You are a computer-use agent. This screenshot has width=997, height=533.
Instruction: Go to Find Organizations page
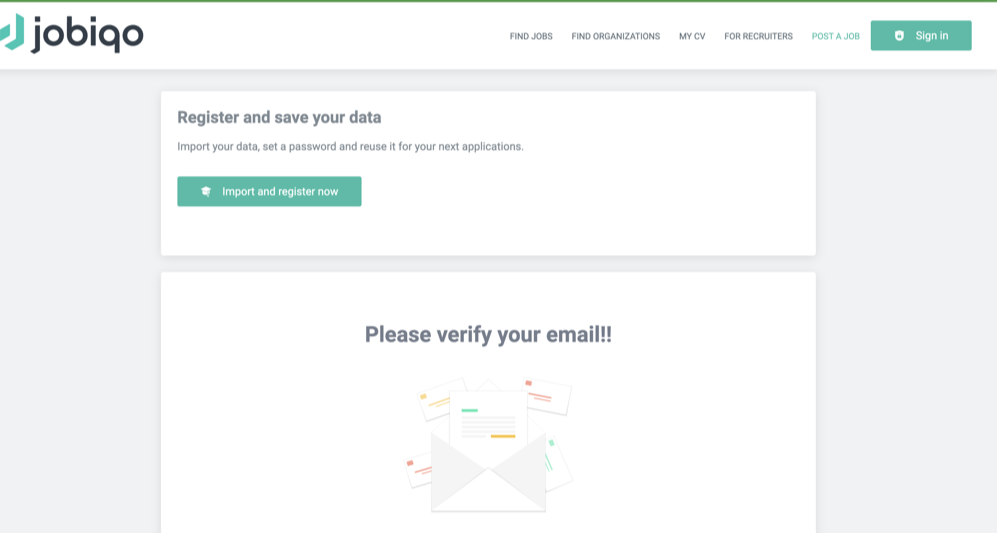pos(615,36)
